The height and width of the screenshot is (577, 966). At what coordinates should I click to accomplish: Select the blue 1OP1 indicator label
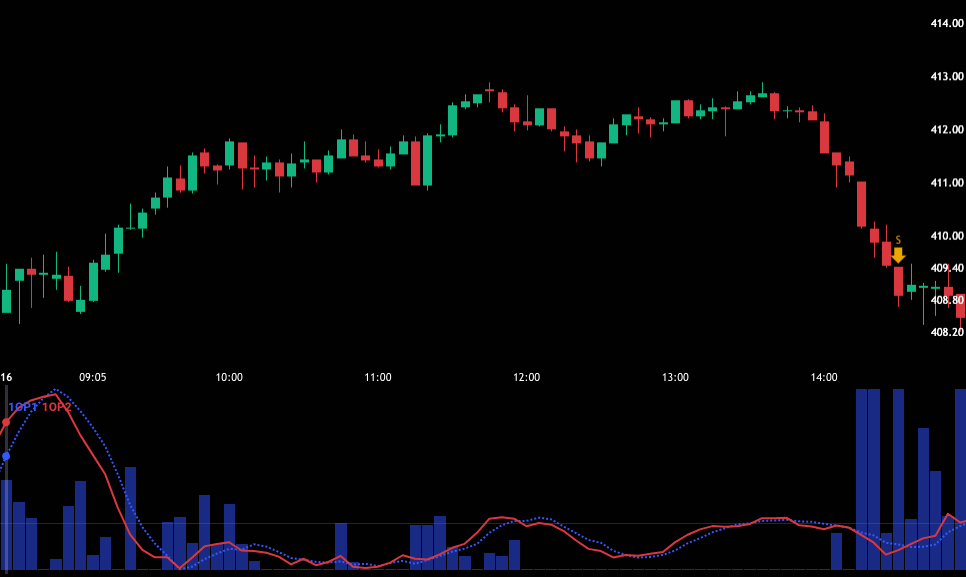[23, 407]
